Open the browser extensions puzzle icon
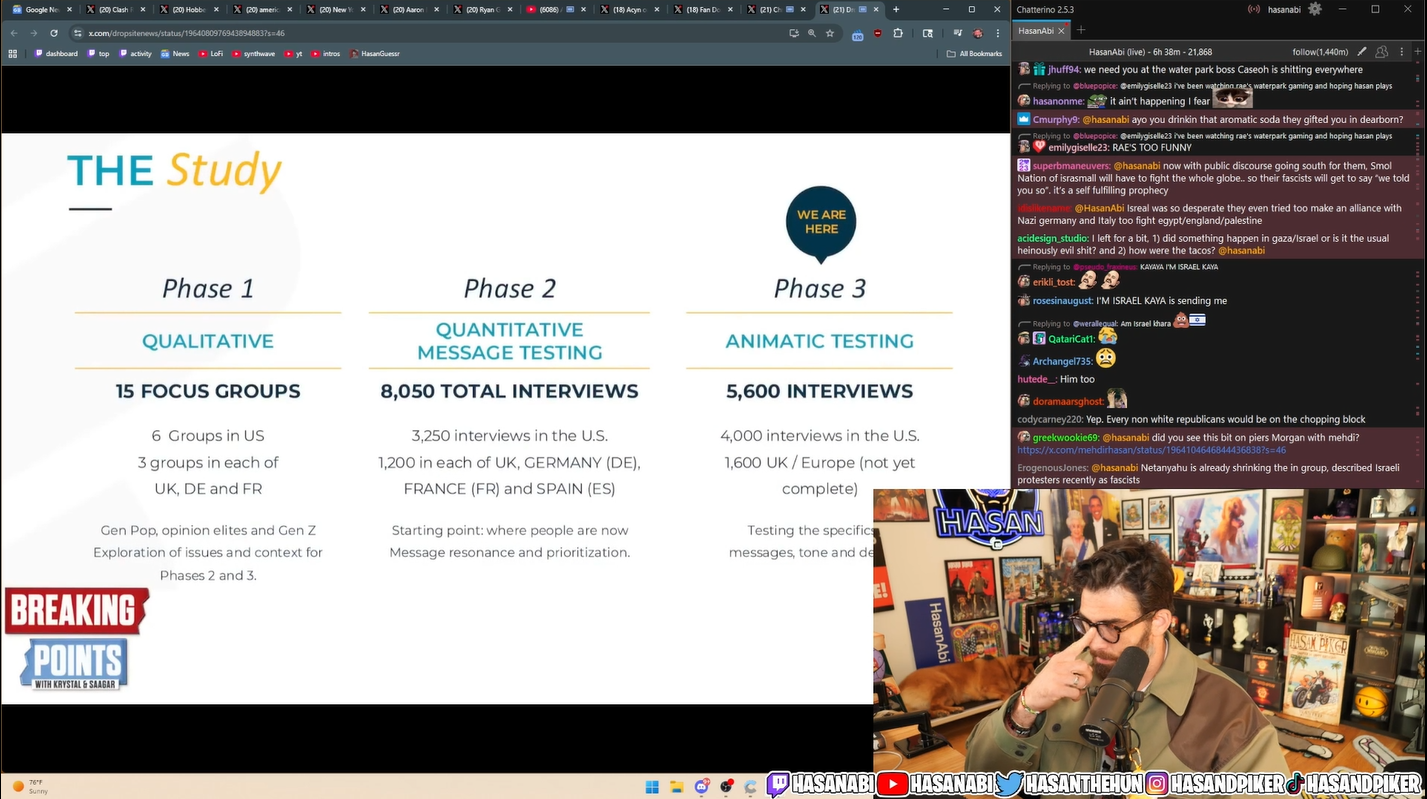This screenshot has width=1427, height=799. click(x=898, y=33)
